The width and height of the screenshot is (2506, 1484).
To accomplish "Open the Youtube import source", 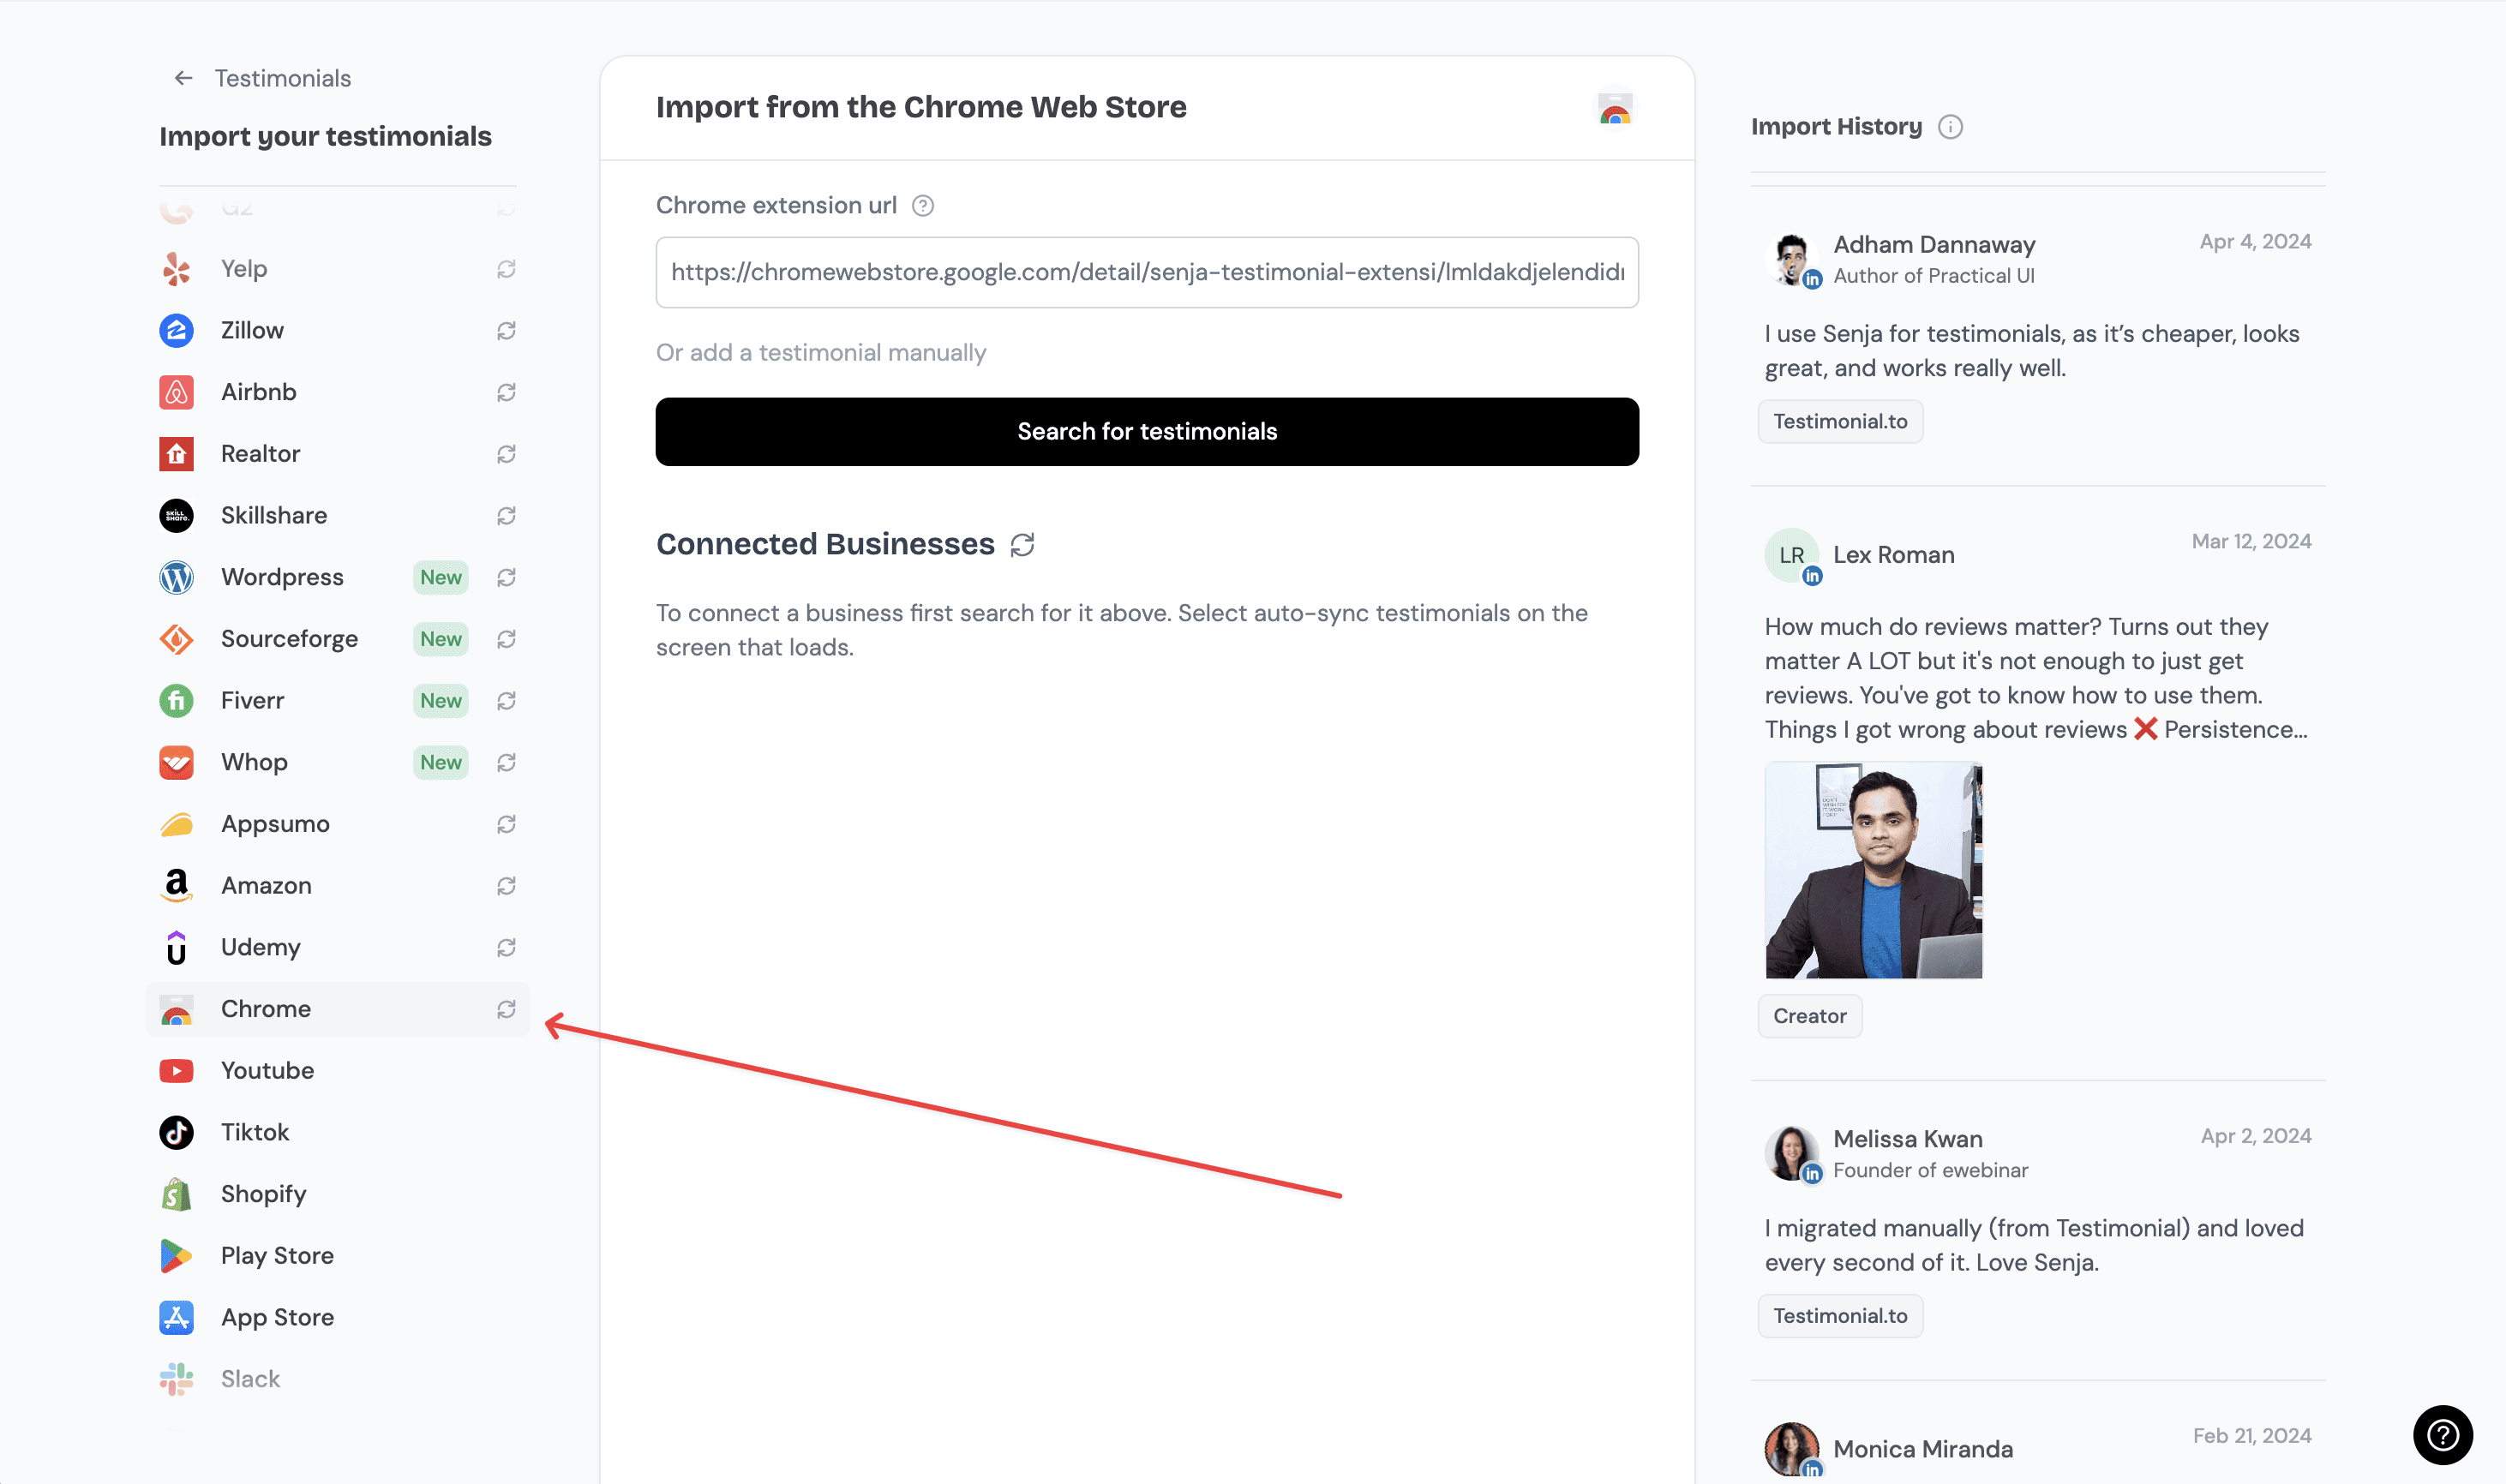I will coord(338,1070).
